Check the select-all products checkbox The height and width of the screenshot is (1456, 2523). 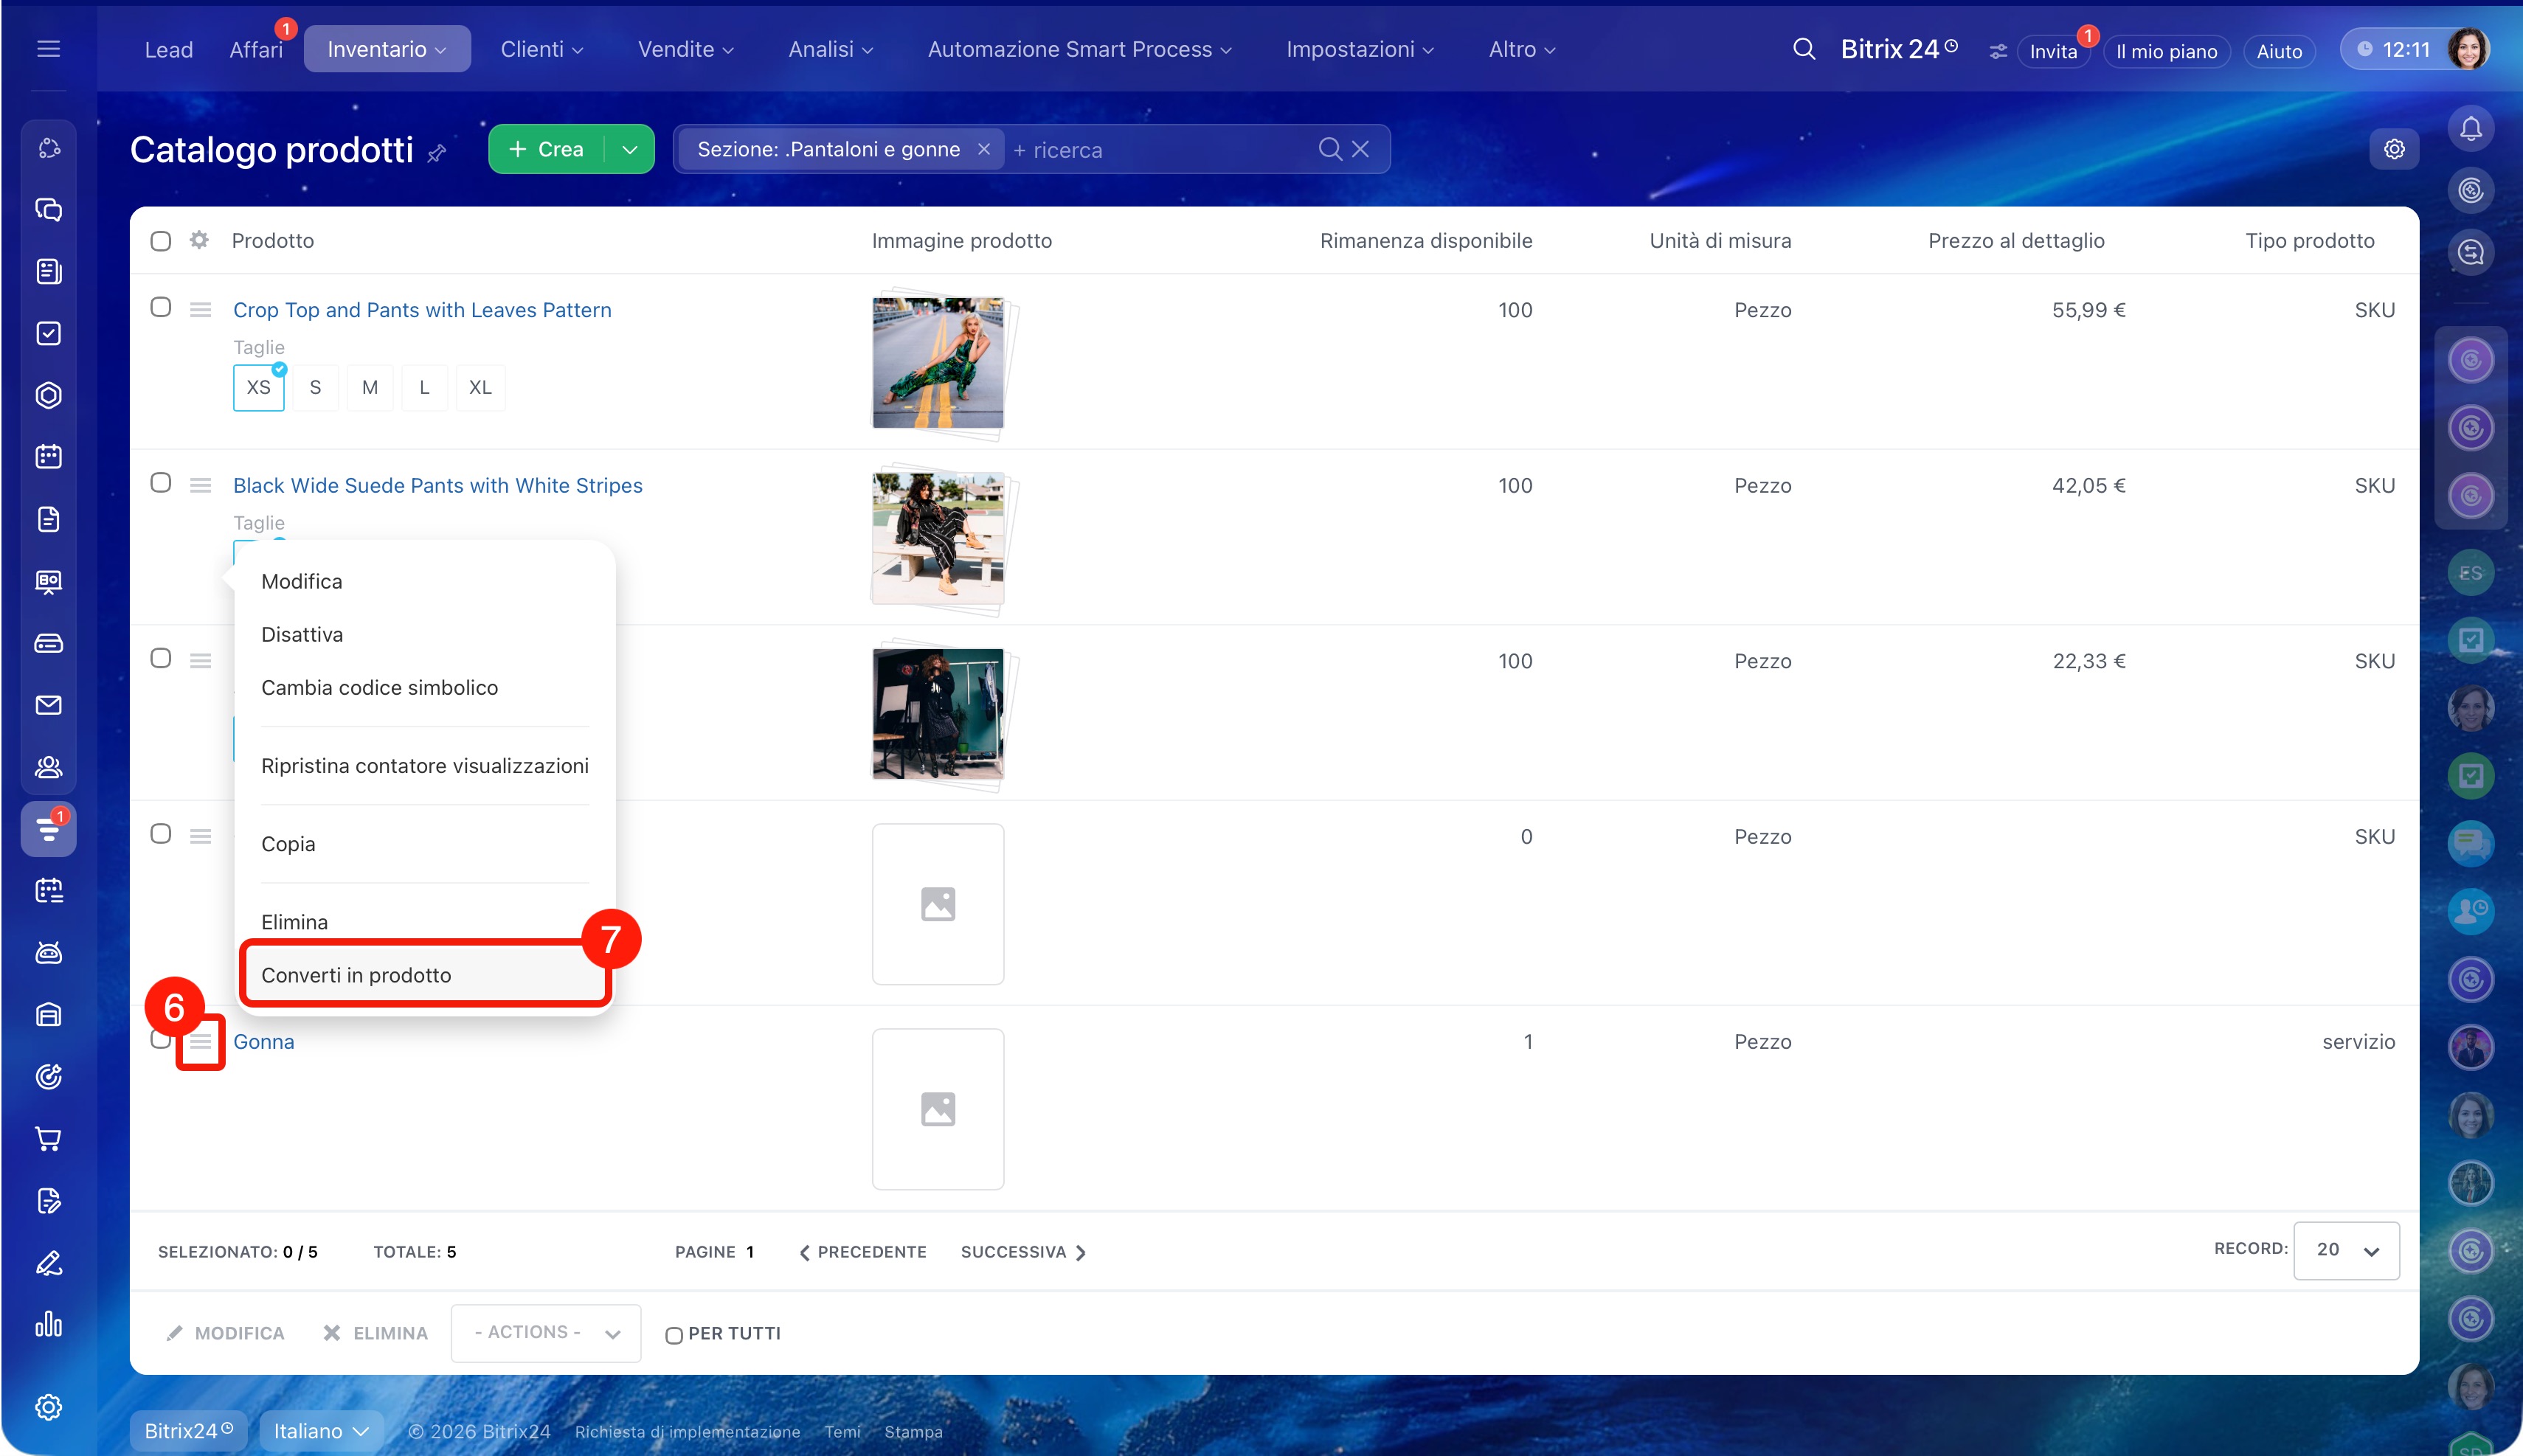(x=160, y=241)
